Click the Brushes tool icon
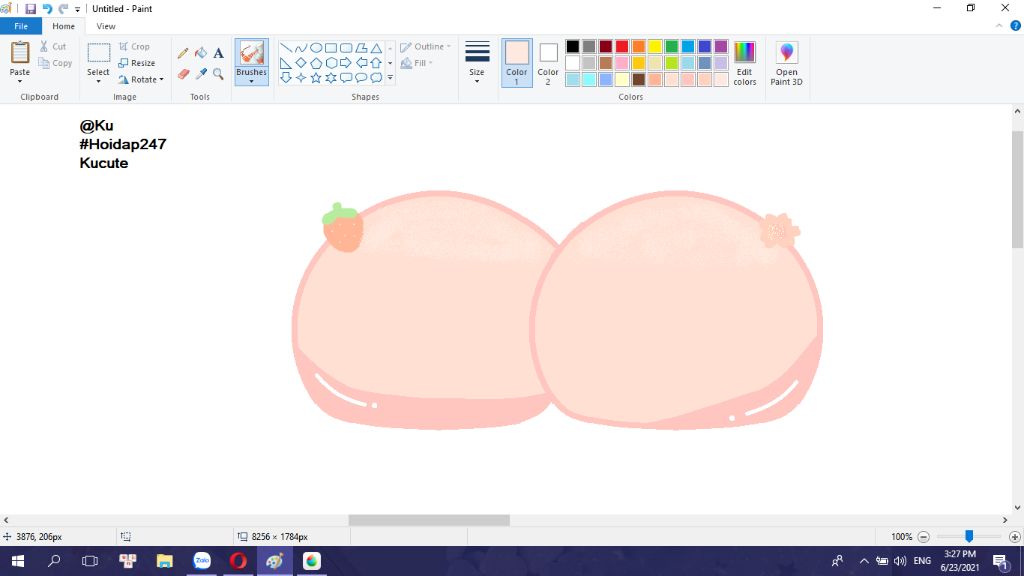 pyautogui.click(x=251, y=53)
